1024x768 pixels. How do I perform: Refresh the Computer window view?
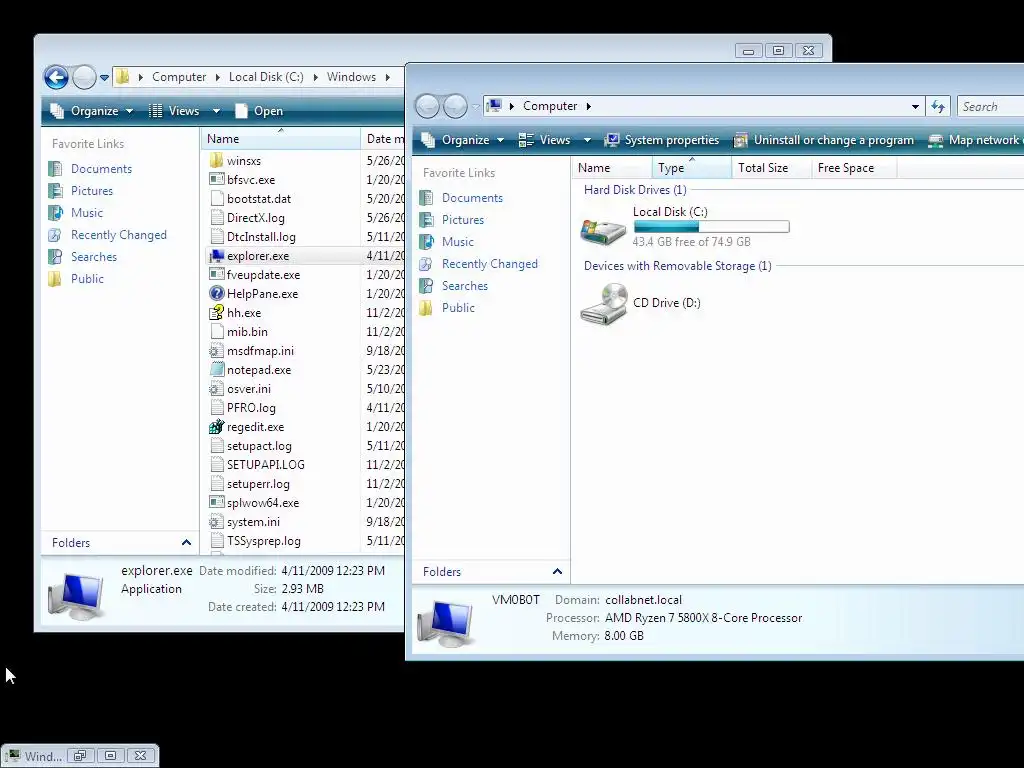tap(938, 106)
